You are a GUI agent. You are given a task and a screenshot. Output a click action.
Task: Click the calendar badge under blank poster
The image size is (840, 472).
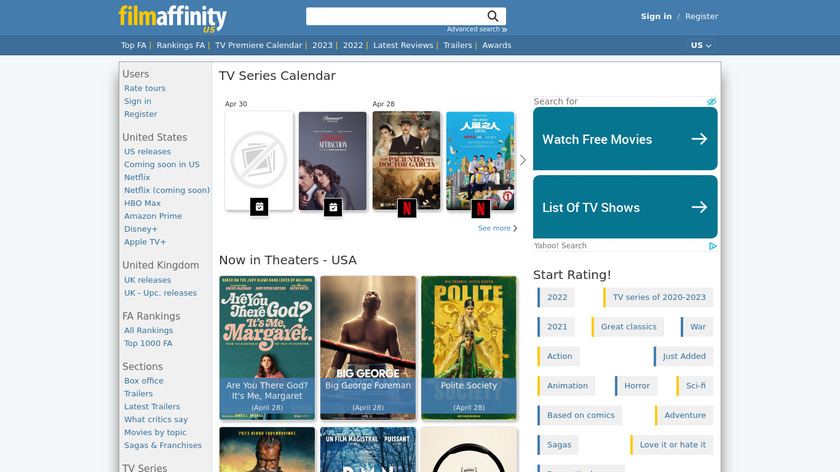point(259,207)
